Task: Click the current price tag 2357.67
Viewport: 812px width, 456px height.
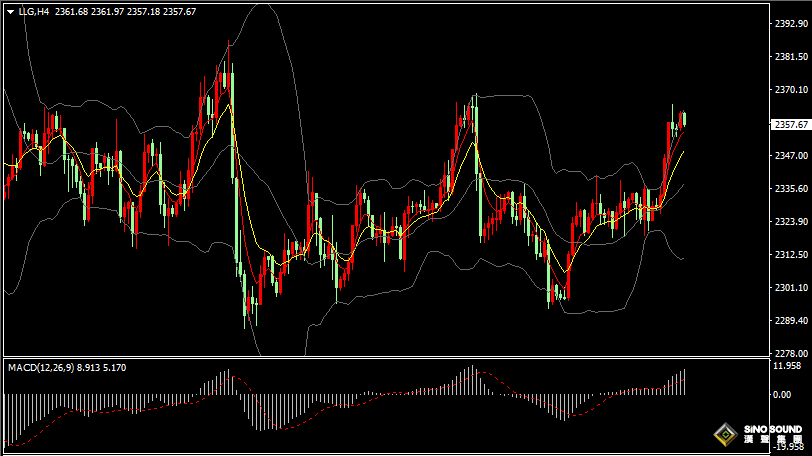Action: pyautogui.click(x=790, y=125)
